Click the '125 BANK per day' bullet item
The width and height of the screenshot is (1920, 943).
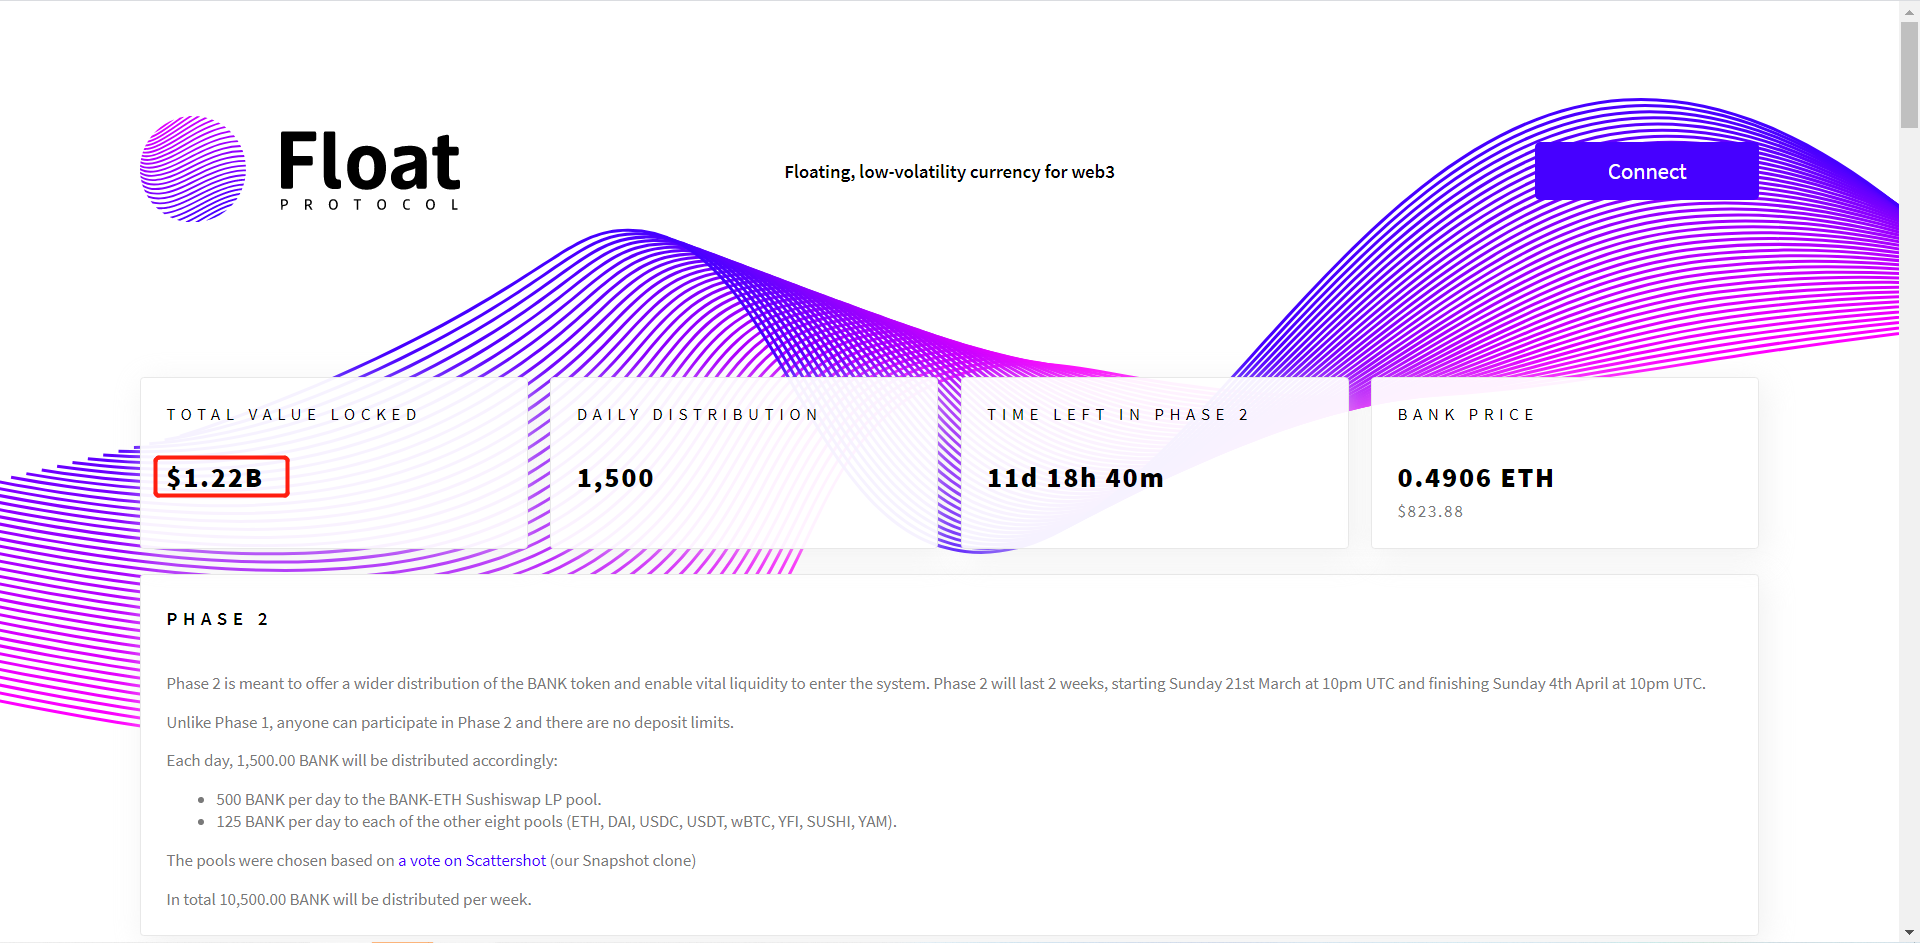coord(556,822)
